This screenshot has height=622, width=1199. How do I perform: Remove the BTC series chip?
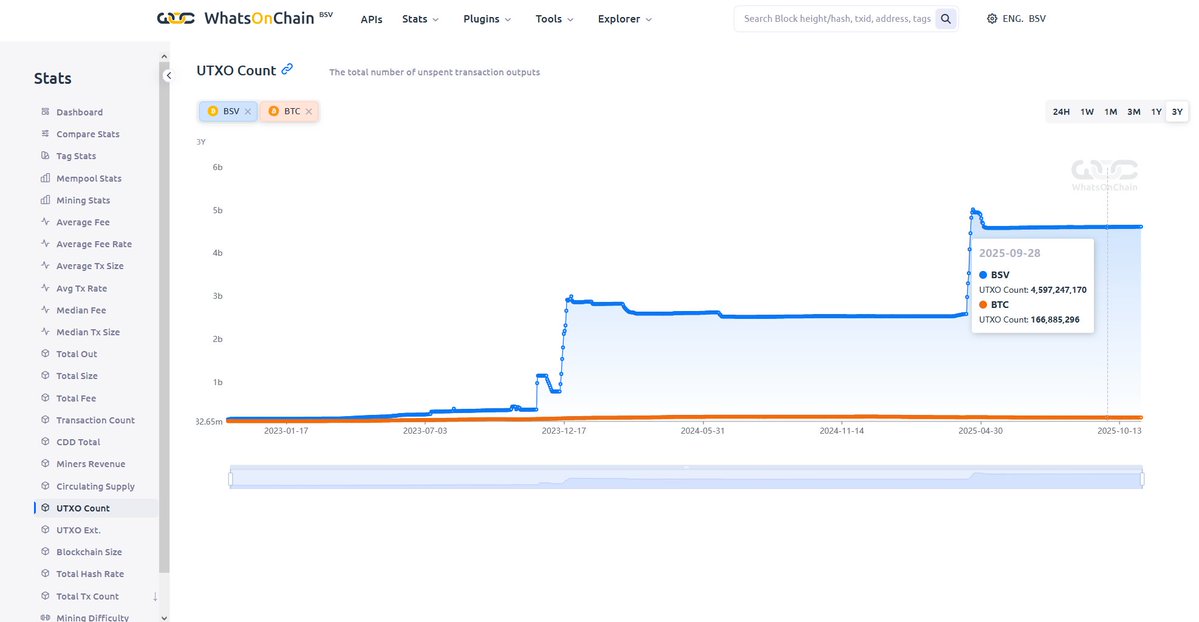(309, 112)
